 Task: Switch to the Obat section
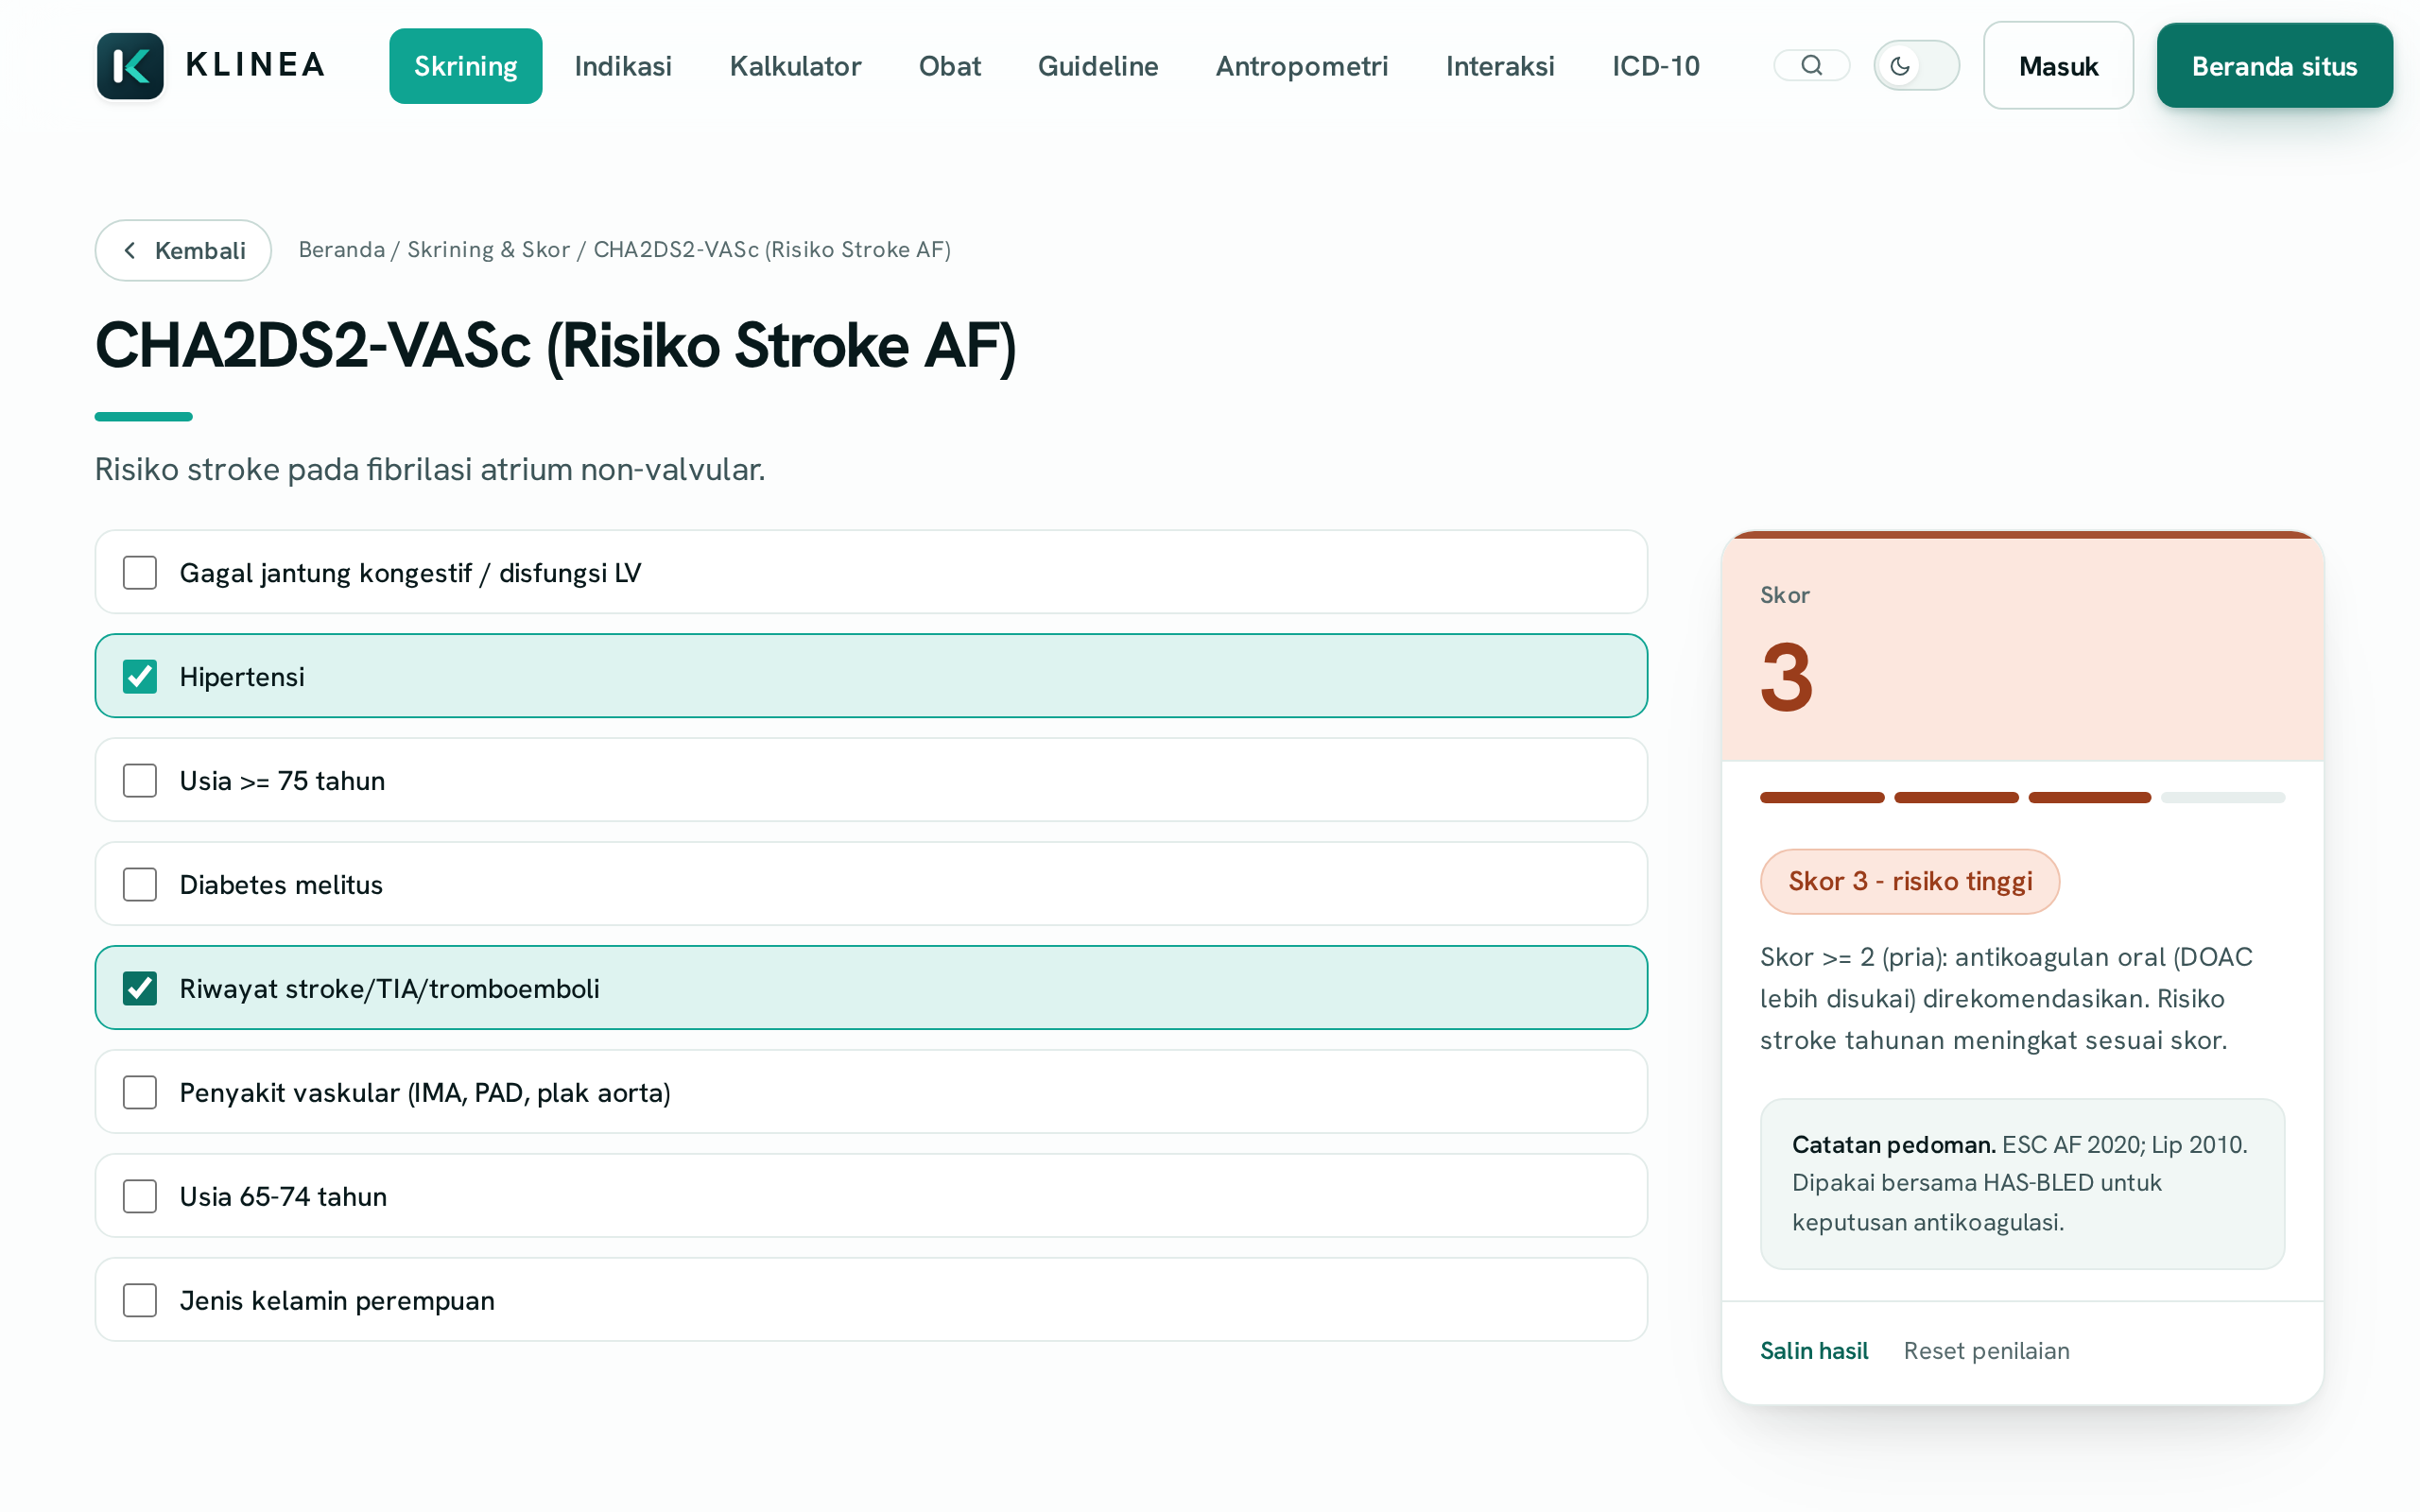(x=949, y=66)
